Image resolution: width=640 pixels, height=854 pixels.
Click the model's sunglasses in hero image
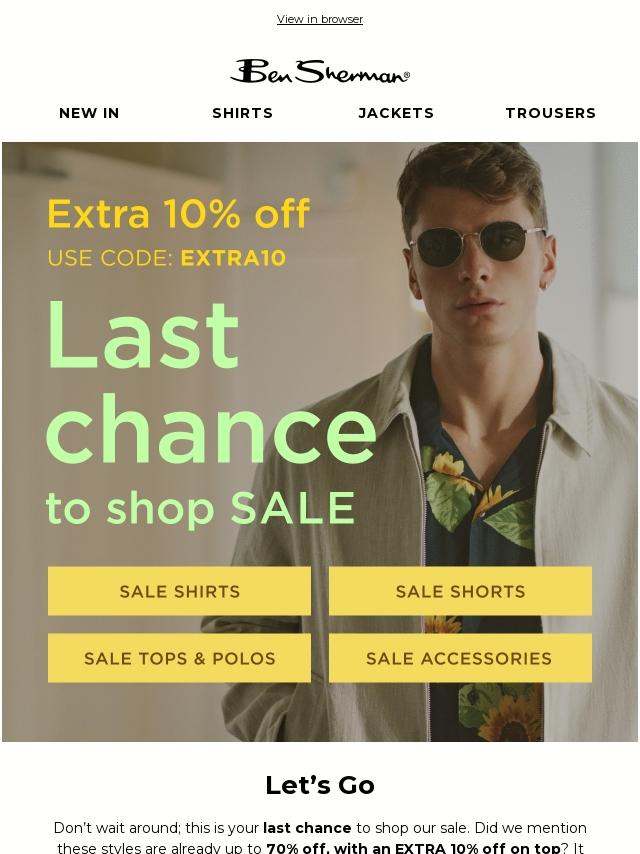click(x=476, y=242)
